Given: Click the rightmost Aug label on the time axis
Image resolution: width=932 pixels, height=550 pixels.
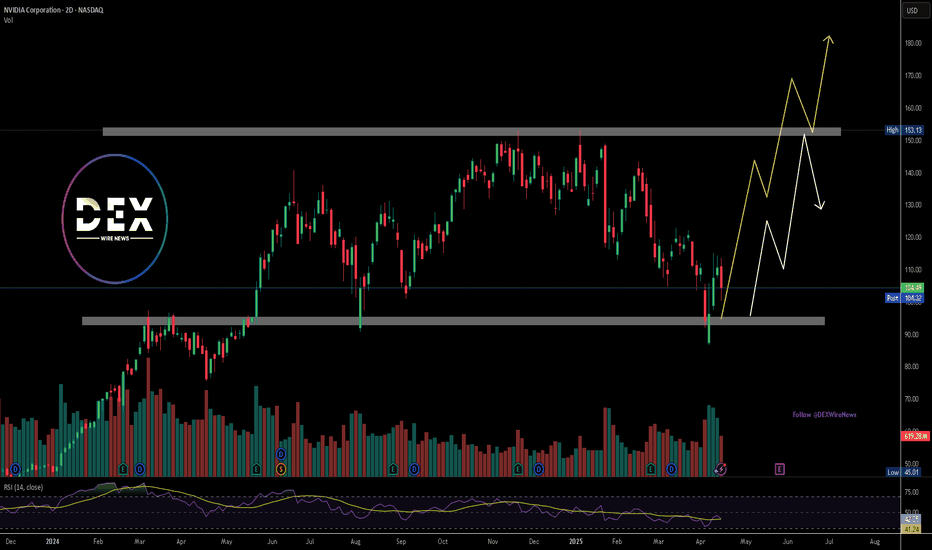Looking at the screenshot, I should click(875, 542).
